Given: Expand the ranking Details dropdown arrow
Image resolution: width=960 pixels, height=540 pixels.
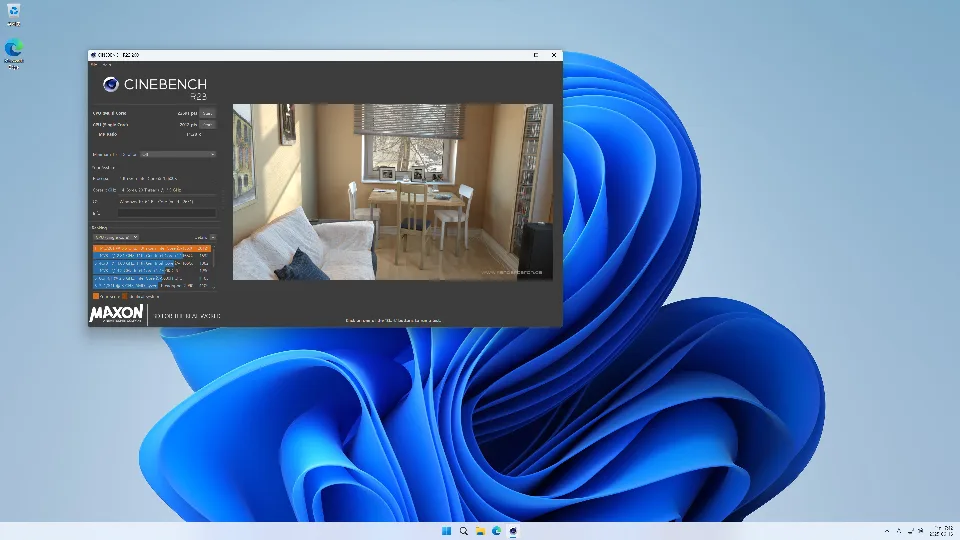Looking at the screenshot, I should tap(212, 237).
